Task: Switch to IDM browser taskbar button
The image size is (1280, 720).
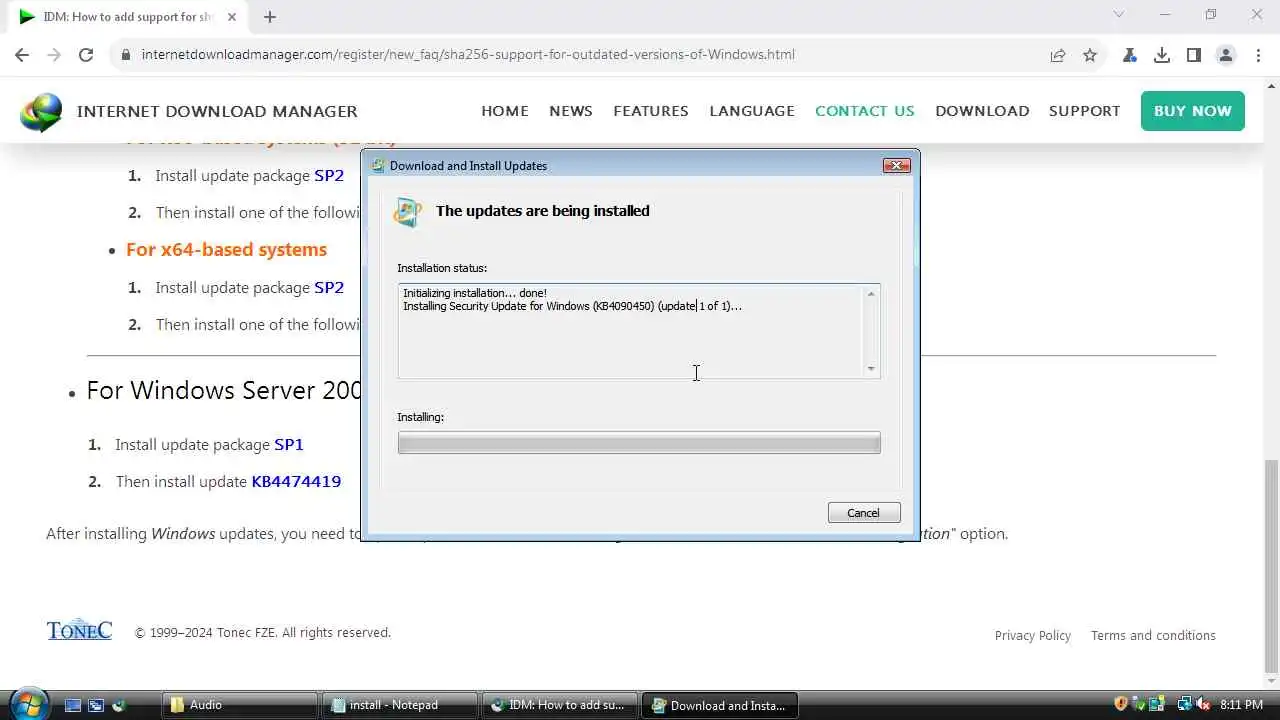Action: click(x=558, y=705)
